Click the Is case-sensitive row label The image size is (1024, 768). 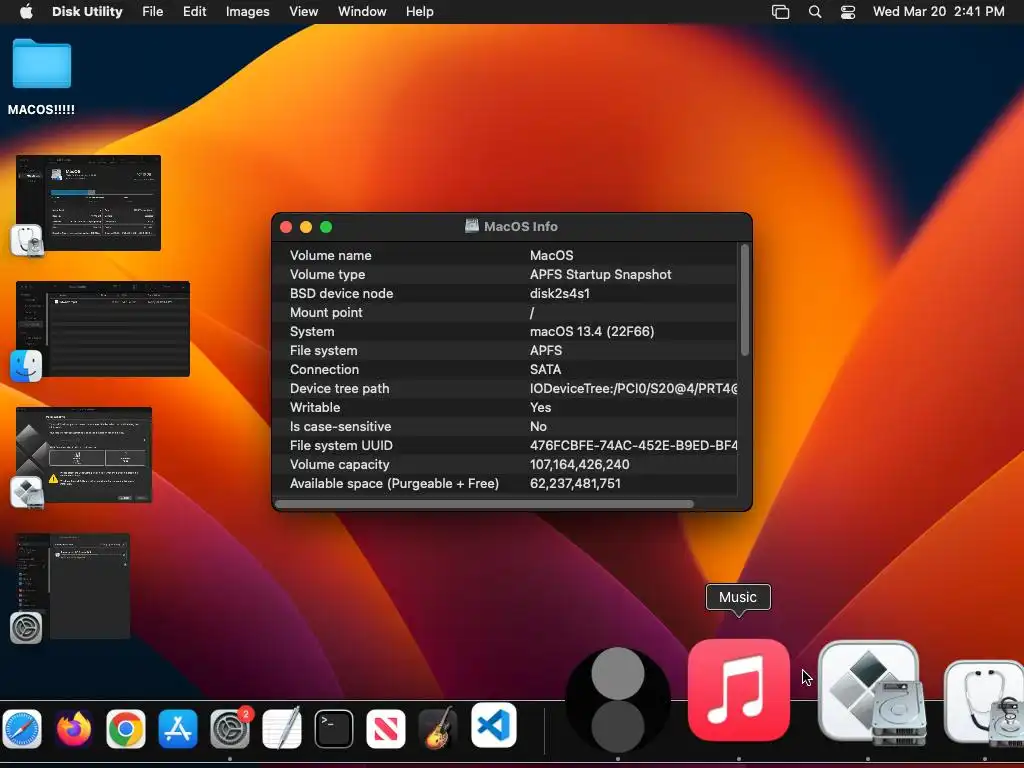click(340, 426)
